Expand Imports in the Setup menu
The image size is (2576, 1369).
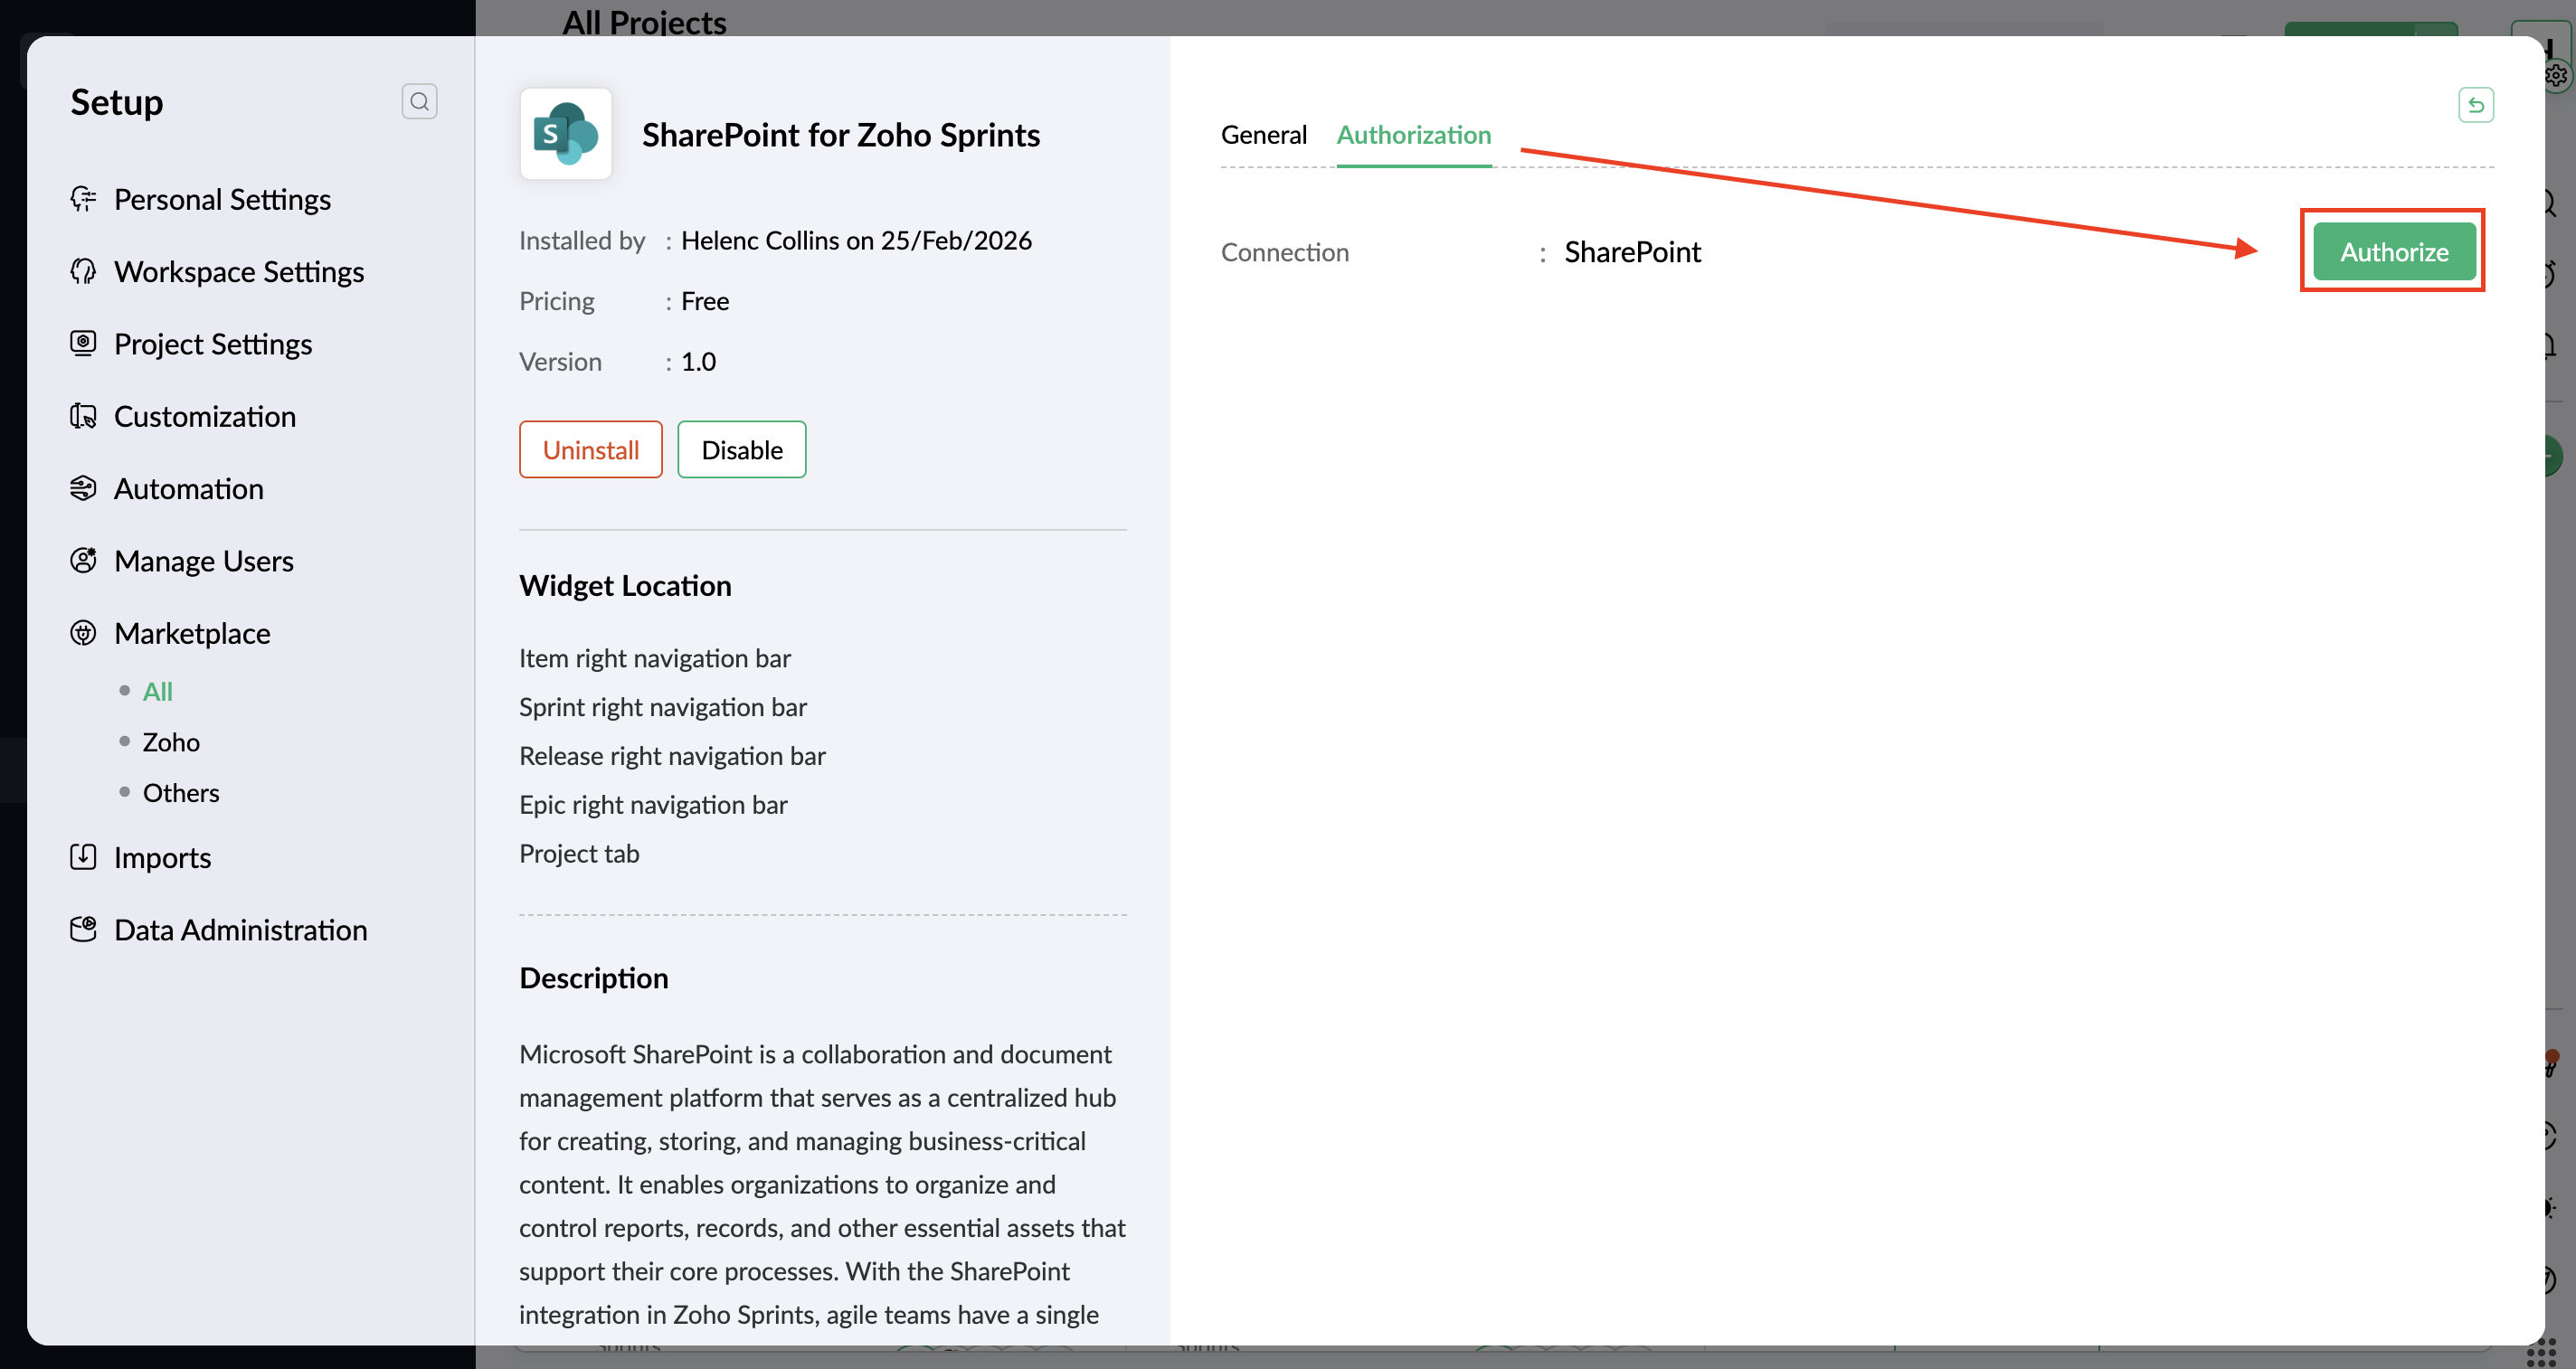(x=162, y=857)
